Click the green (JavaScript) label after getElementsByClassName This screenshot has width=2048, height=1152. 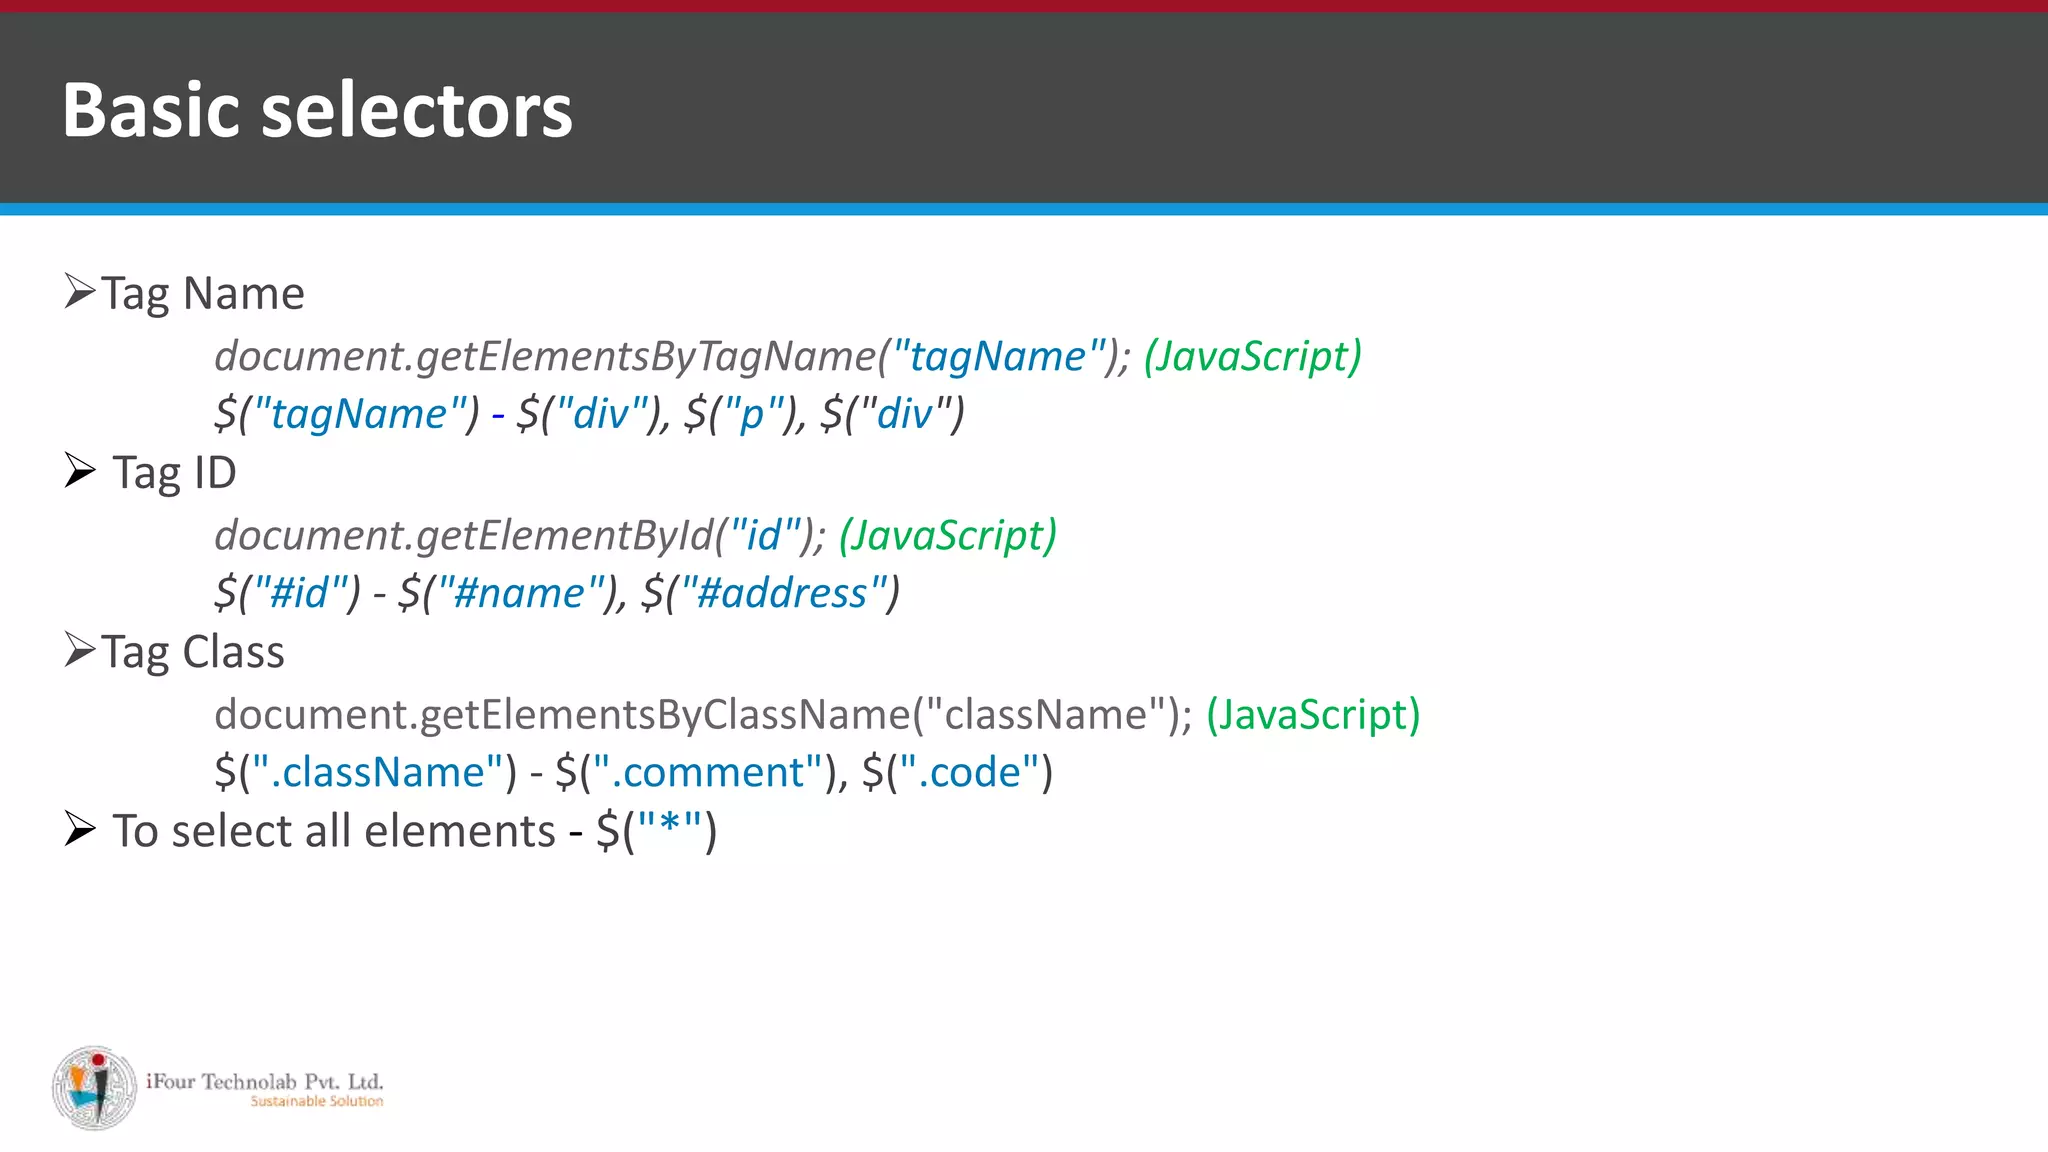tap(1313, 714)
